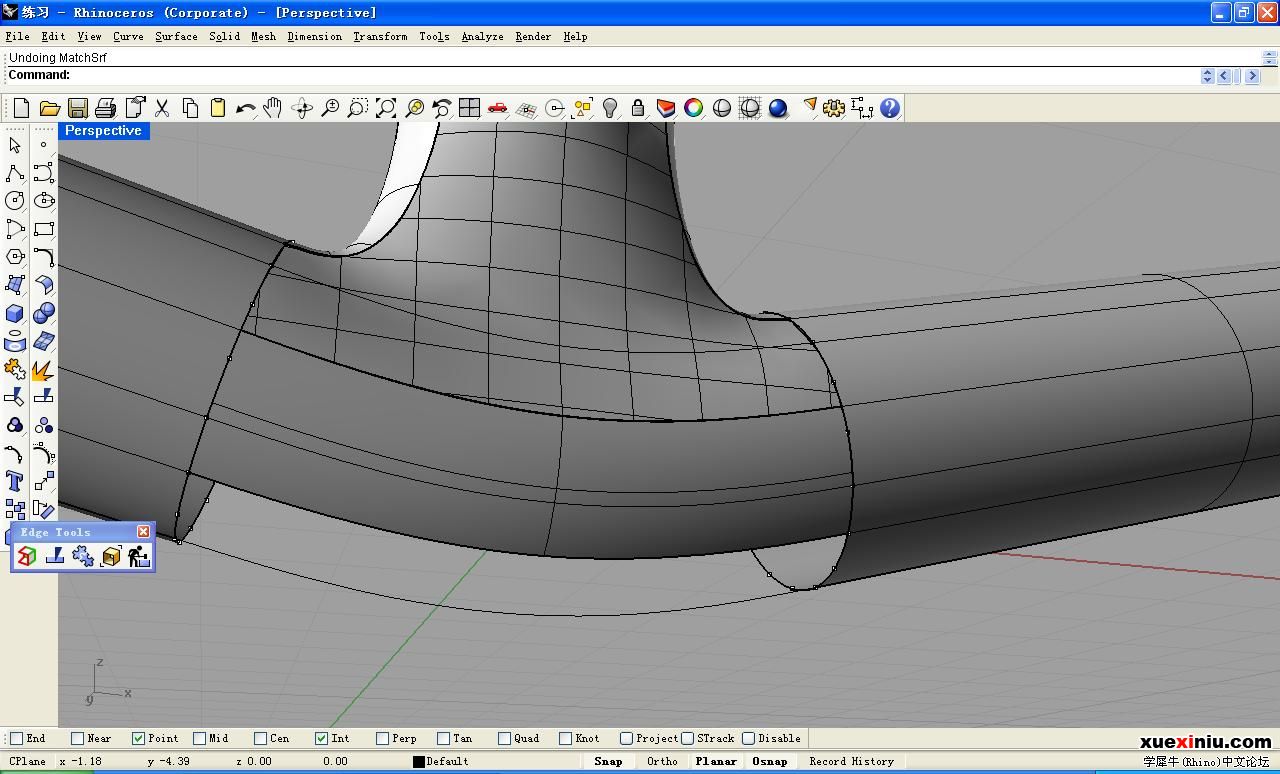Open the Solid menu
Viewport: 1280px width, 774px height.
coord(224,36)
